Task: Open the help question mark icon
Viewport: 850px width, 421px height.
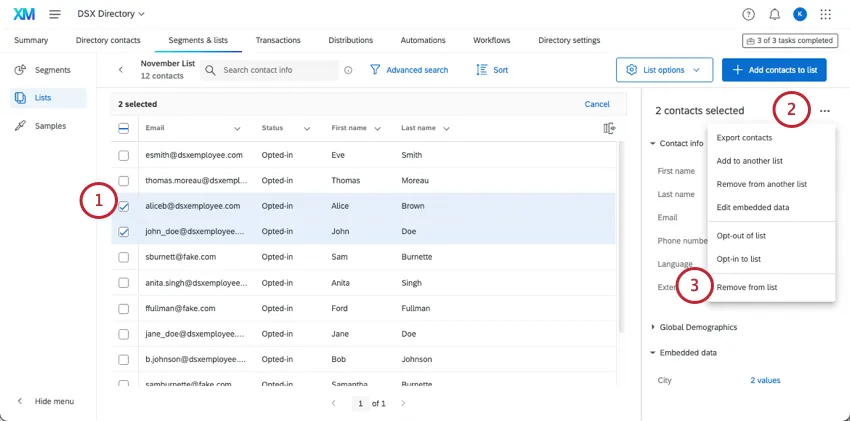Action: 749,14
